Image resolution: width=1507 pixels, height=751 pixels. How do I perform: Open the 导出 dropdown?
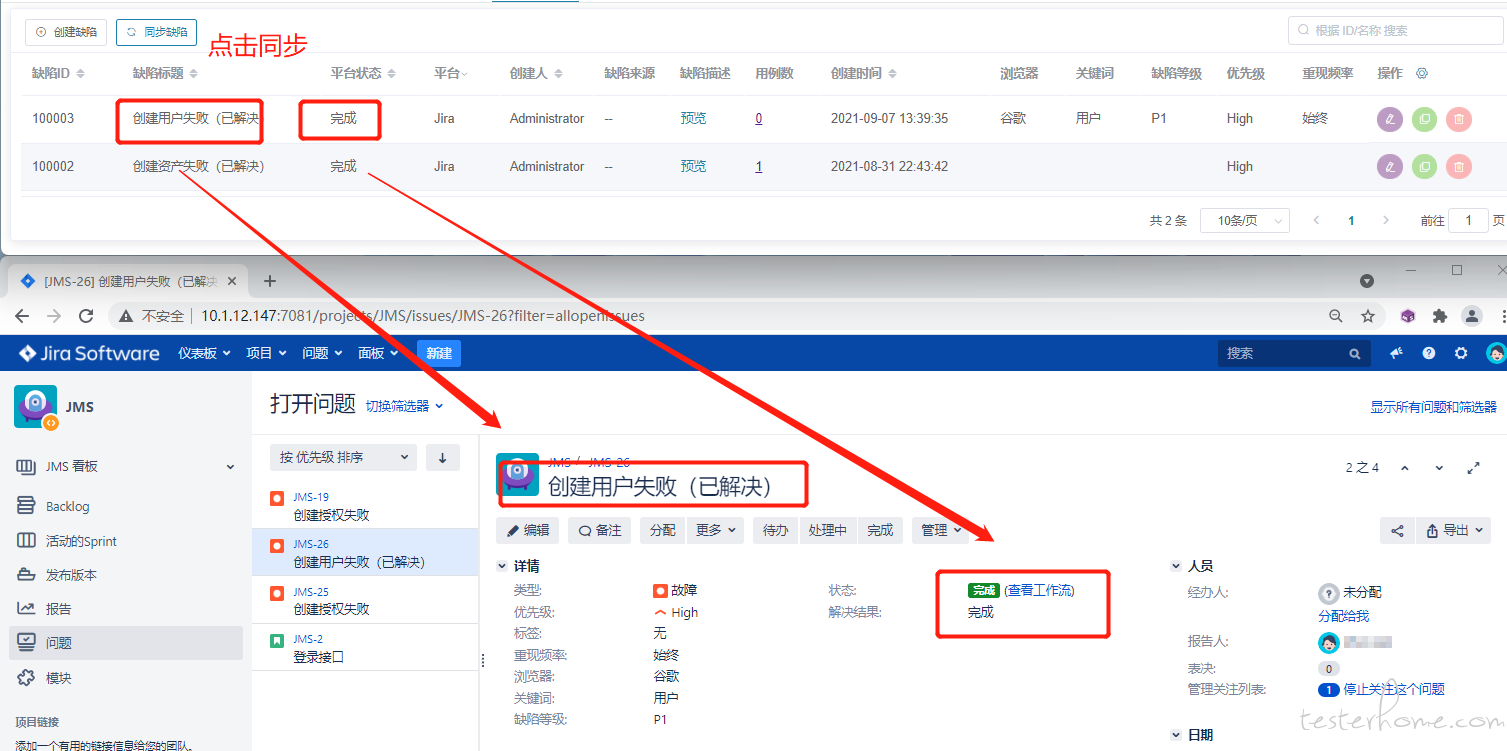[x=1456, y=530]
